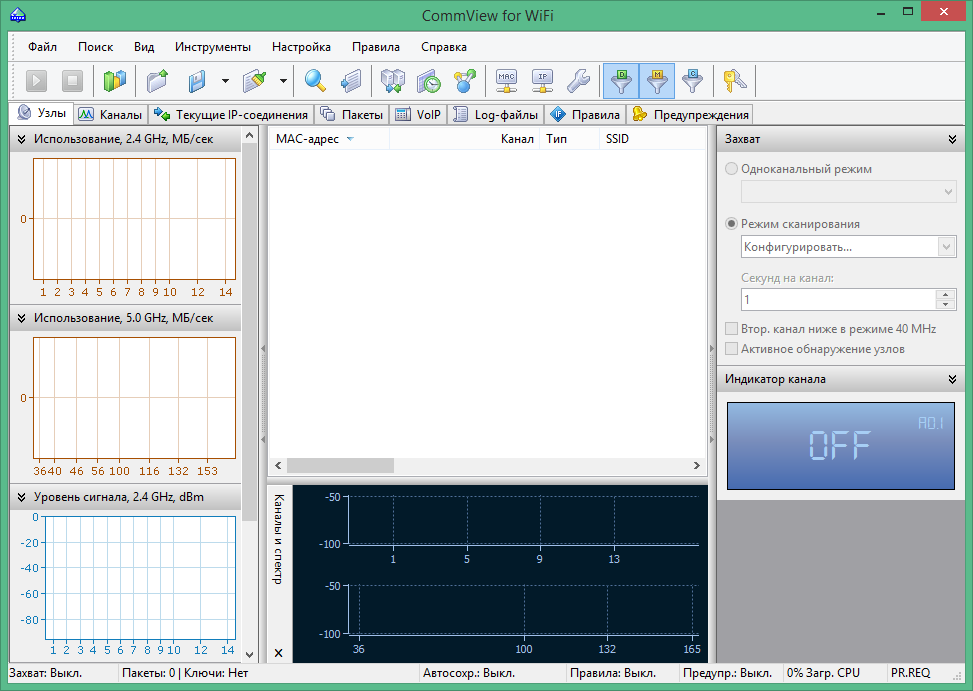This screenshot has height=691, width=973.
Task: Toggle the control packets funnel filter (C)
Action: coord(693,81)
